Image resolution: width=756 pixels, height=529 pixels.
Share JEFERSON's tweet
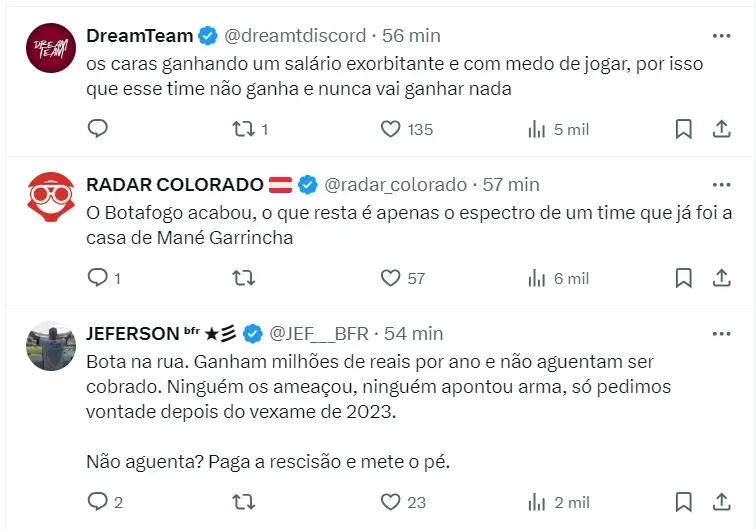tap(721, 502)
